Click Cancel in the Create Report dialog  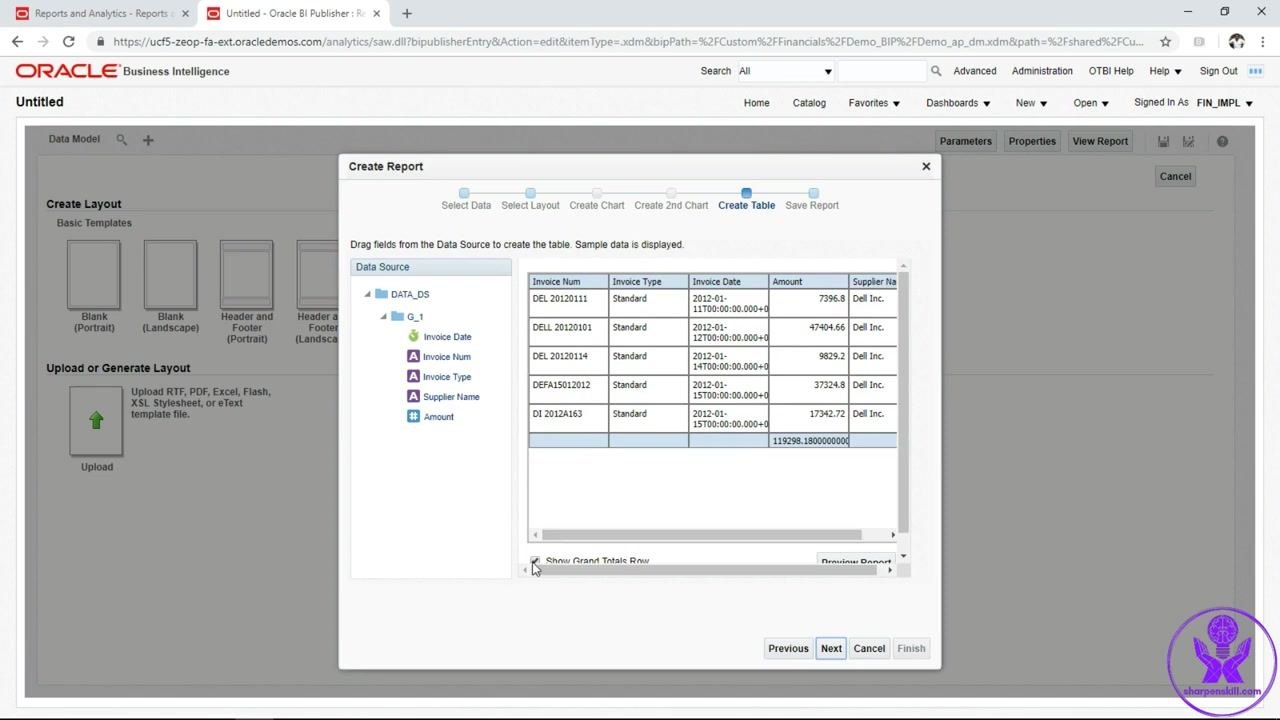click(x=869, y=648)
